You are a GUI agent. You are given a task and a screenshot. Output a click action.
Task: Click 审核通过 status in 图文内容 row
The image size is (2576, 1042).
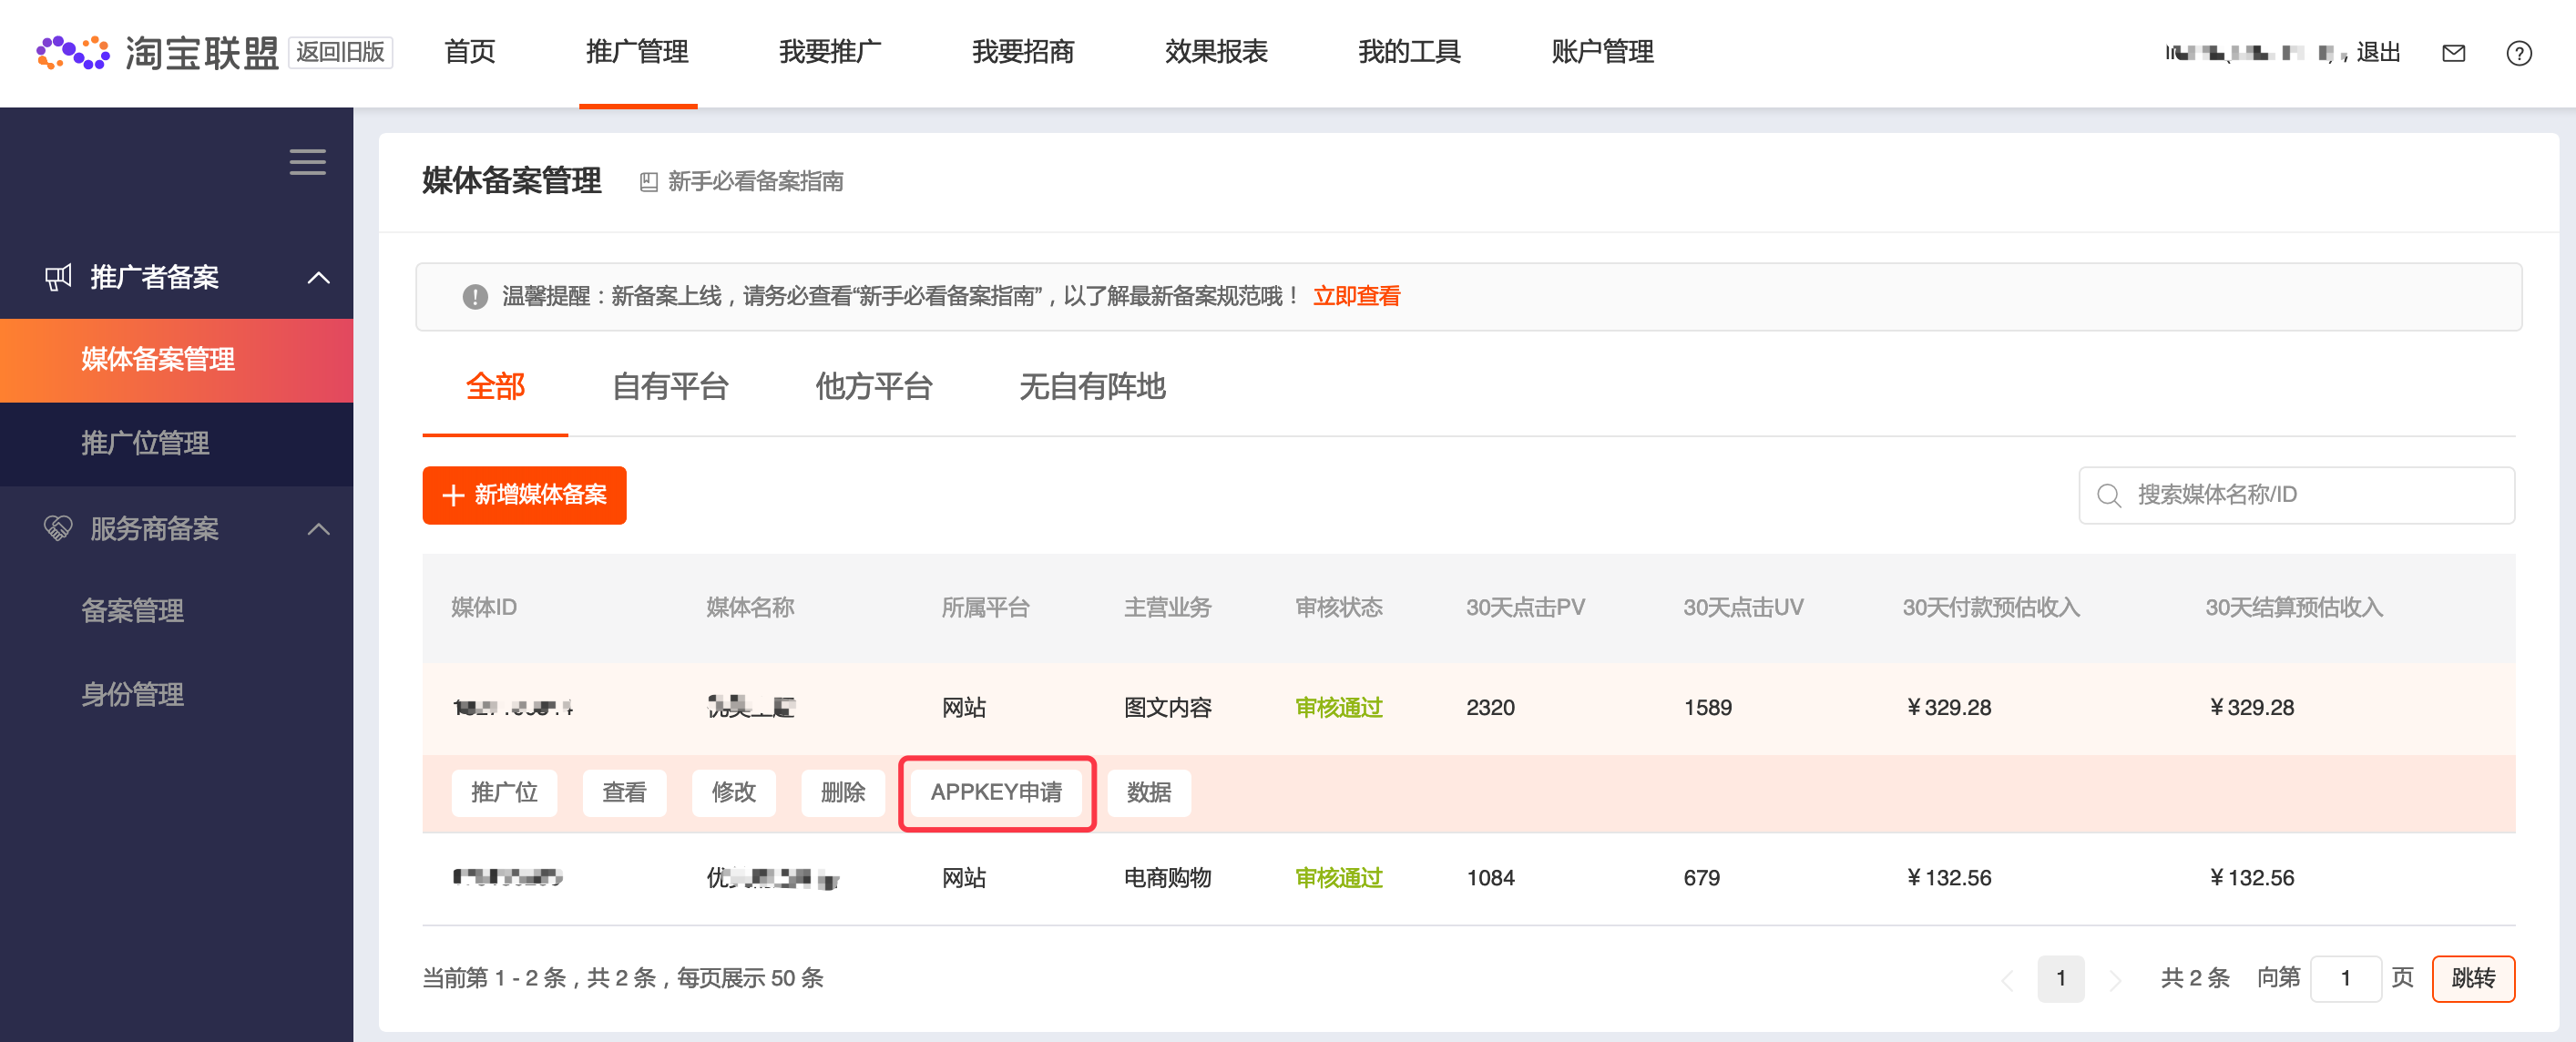(x=1338, y=708)
